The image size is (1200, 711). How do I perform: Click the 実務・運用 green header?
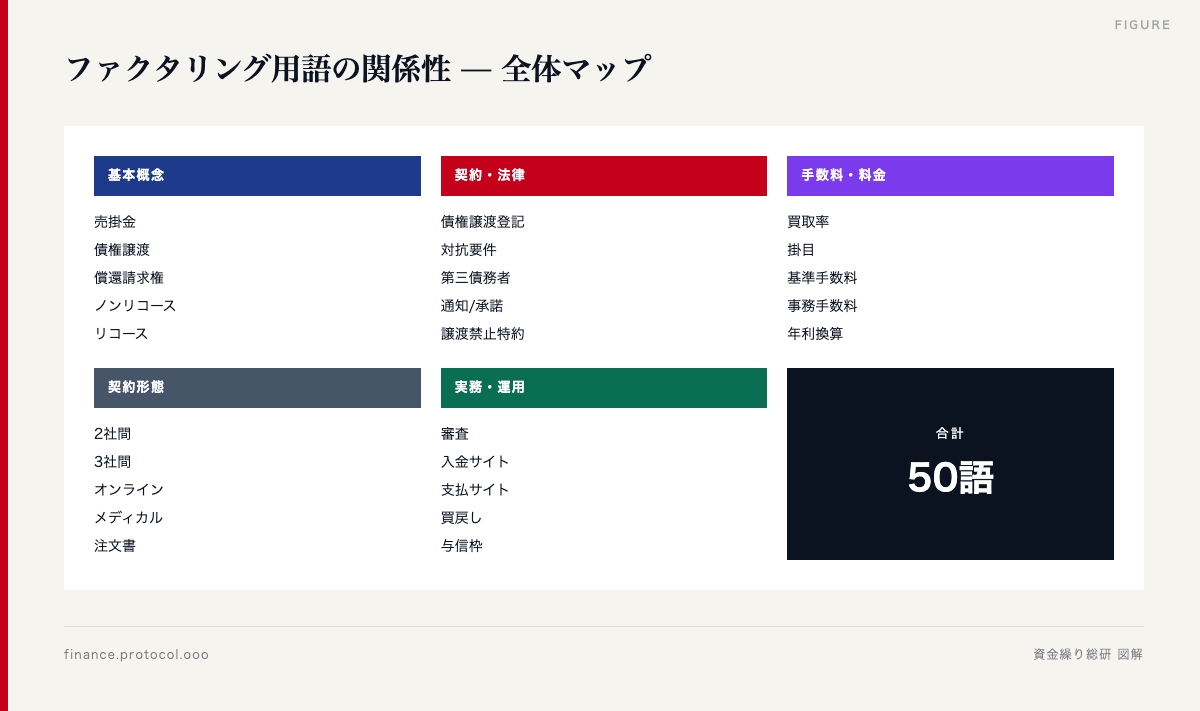click(604, 388)
